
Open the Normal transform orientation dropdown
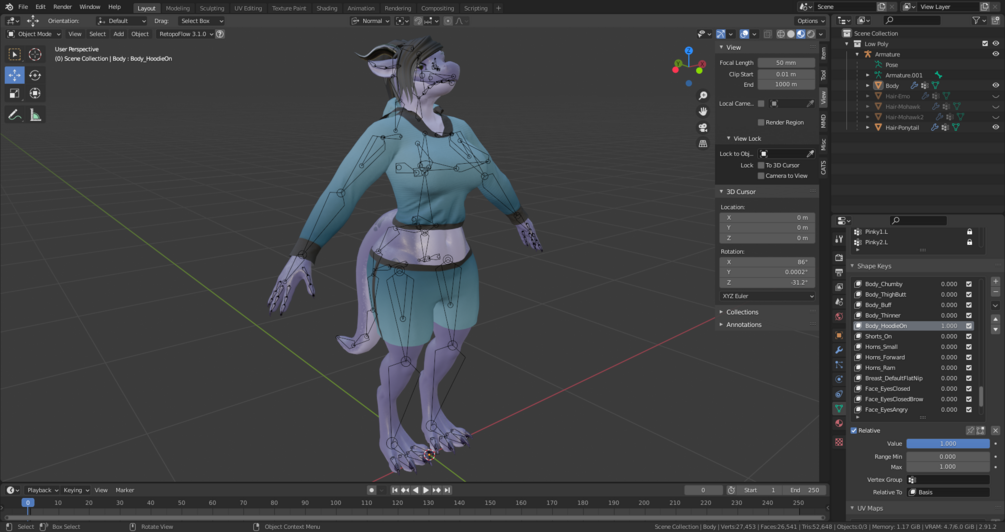(370, 21)
